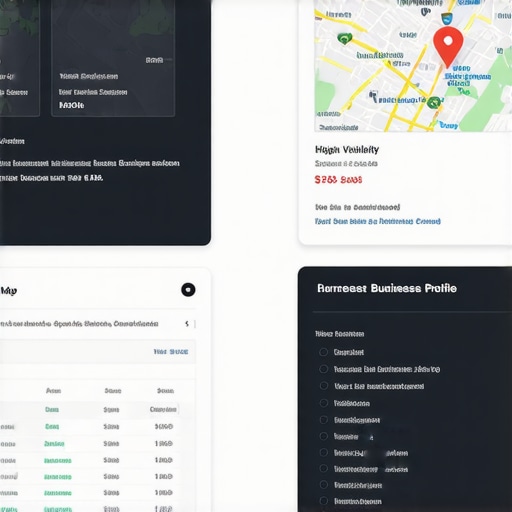Open the blue link below the map card
The image size is (512, 512).
(x=378, y=221)
